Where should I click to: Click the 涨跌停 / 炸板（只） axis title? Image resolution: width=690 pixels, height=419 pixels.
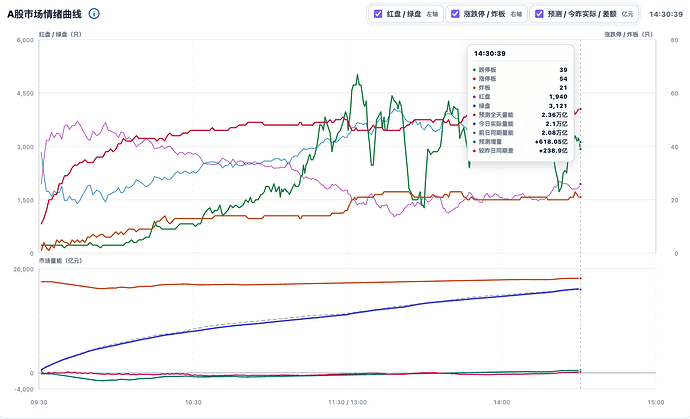(628, 34)
